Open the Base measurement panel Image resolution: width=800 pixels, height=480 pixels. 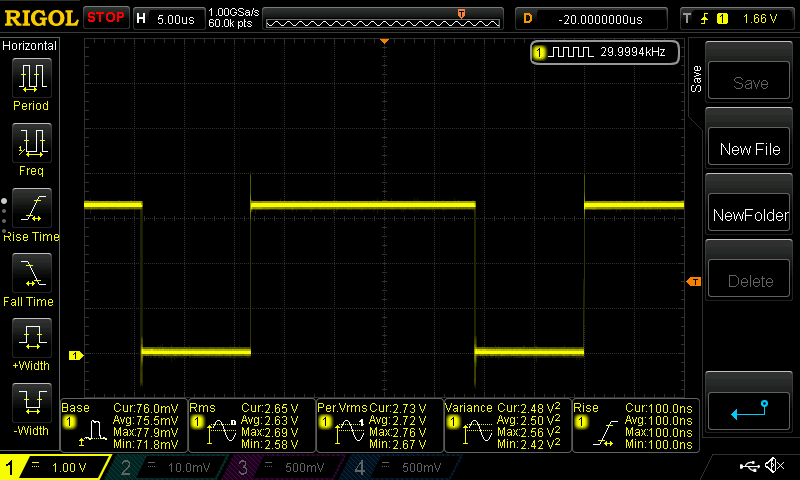pyautogui.click(x=123, y=425)
